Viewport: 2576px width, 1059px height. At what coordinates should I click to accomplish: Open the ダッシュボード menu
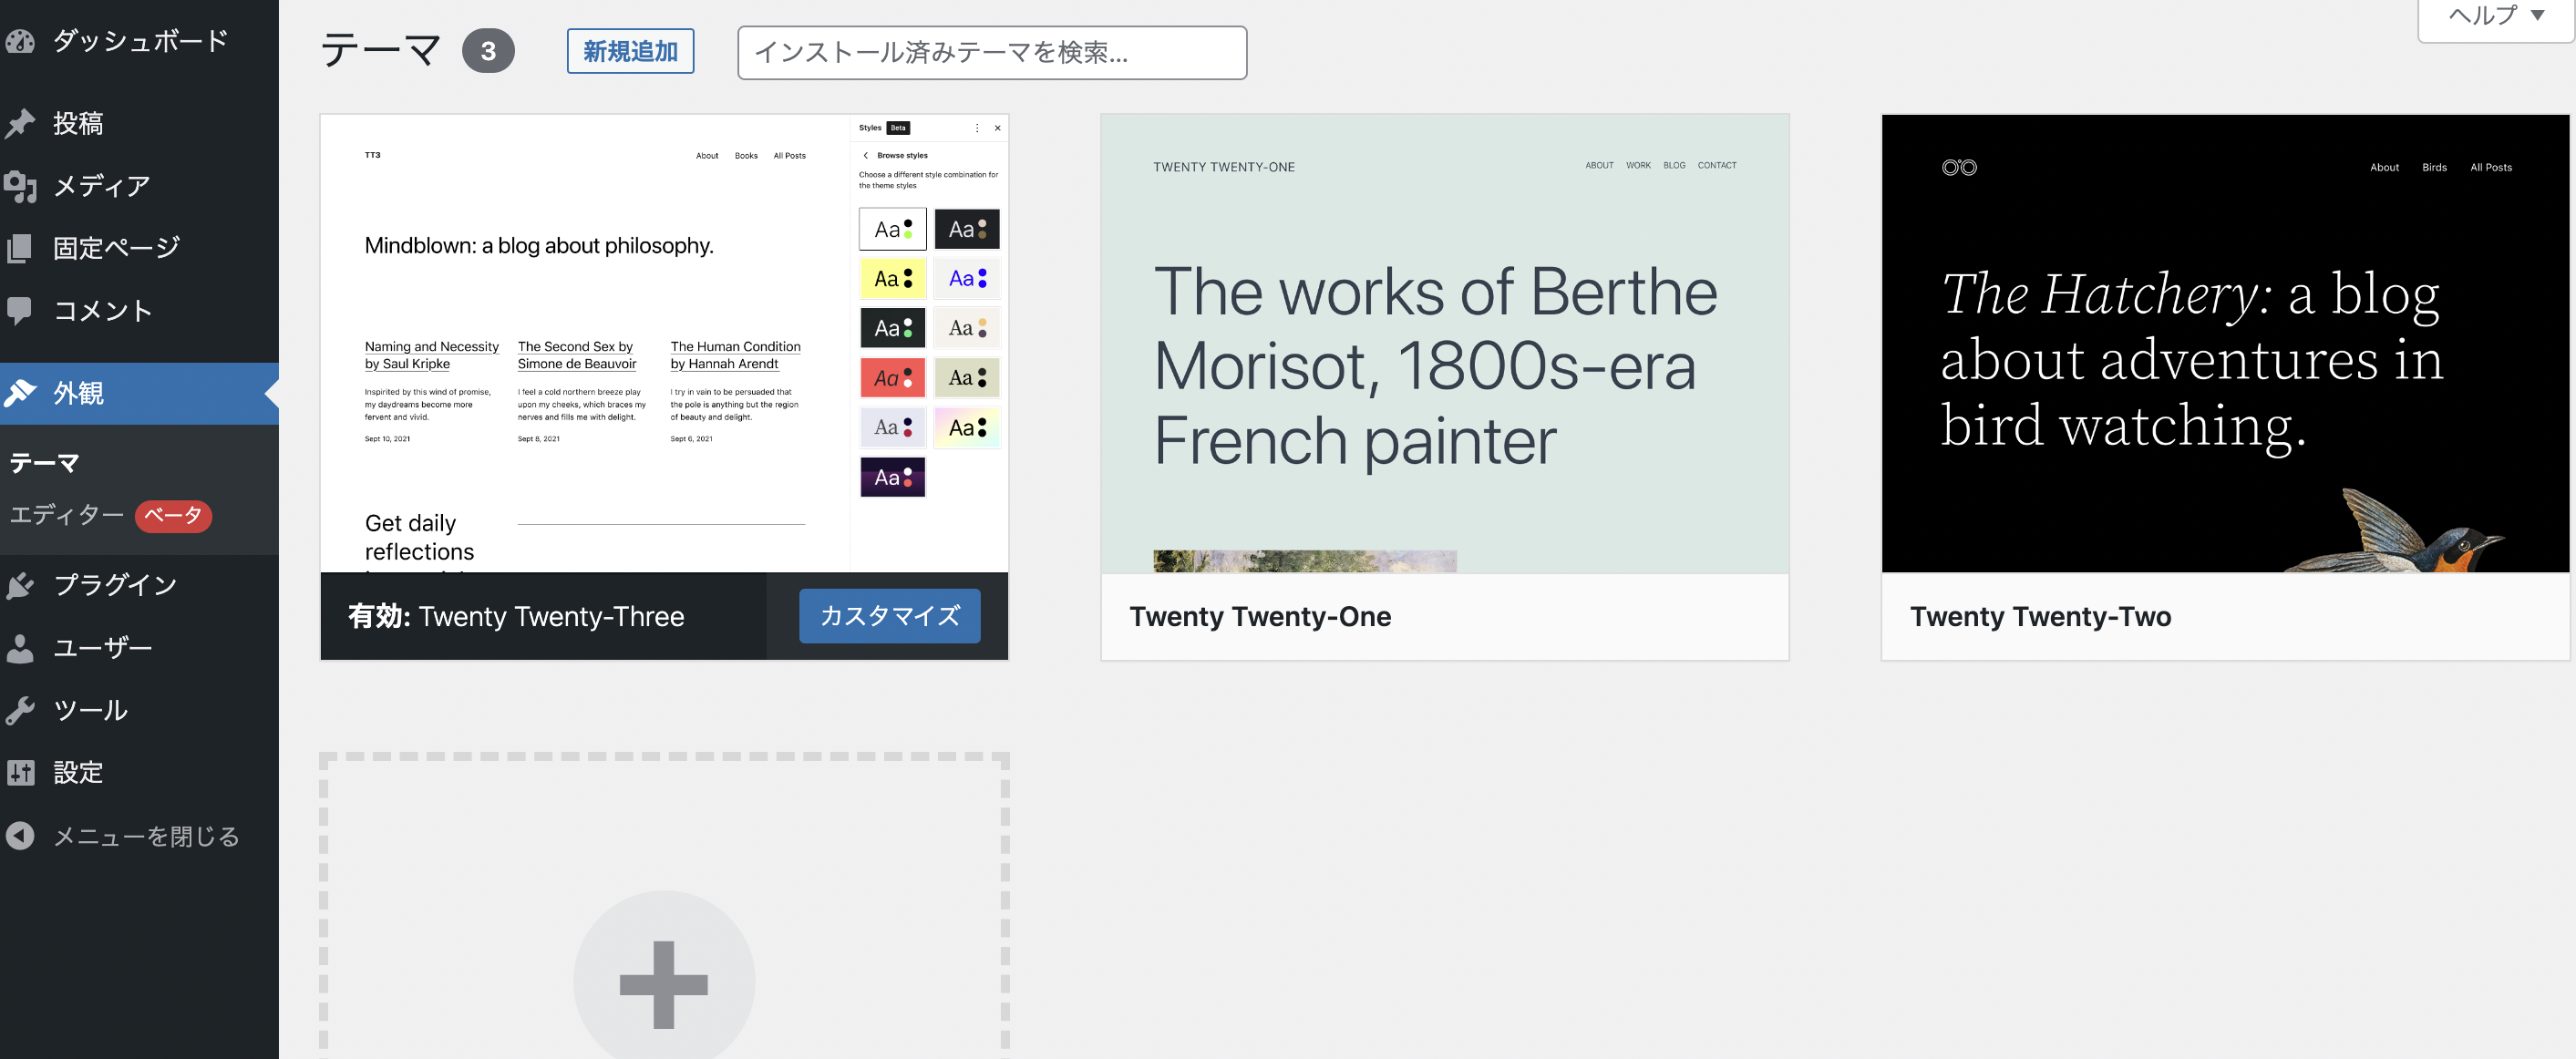[139, 41]
